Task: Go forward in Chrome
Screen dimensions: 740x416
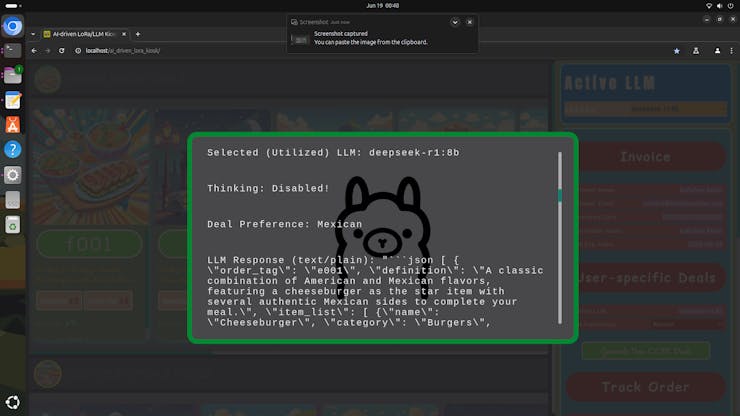Action: point(48,51)
